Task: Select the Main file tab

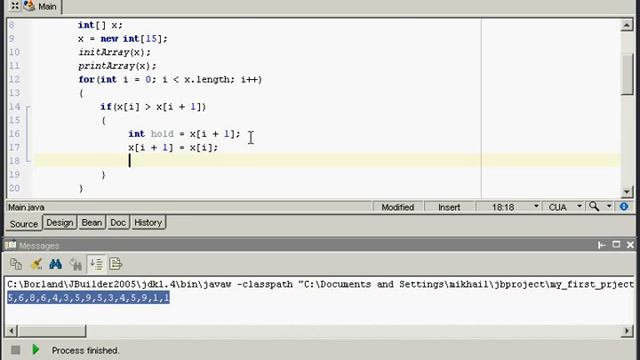Action: [x=47, y=7]
